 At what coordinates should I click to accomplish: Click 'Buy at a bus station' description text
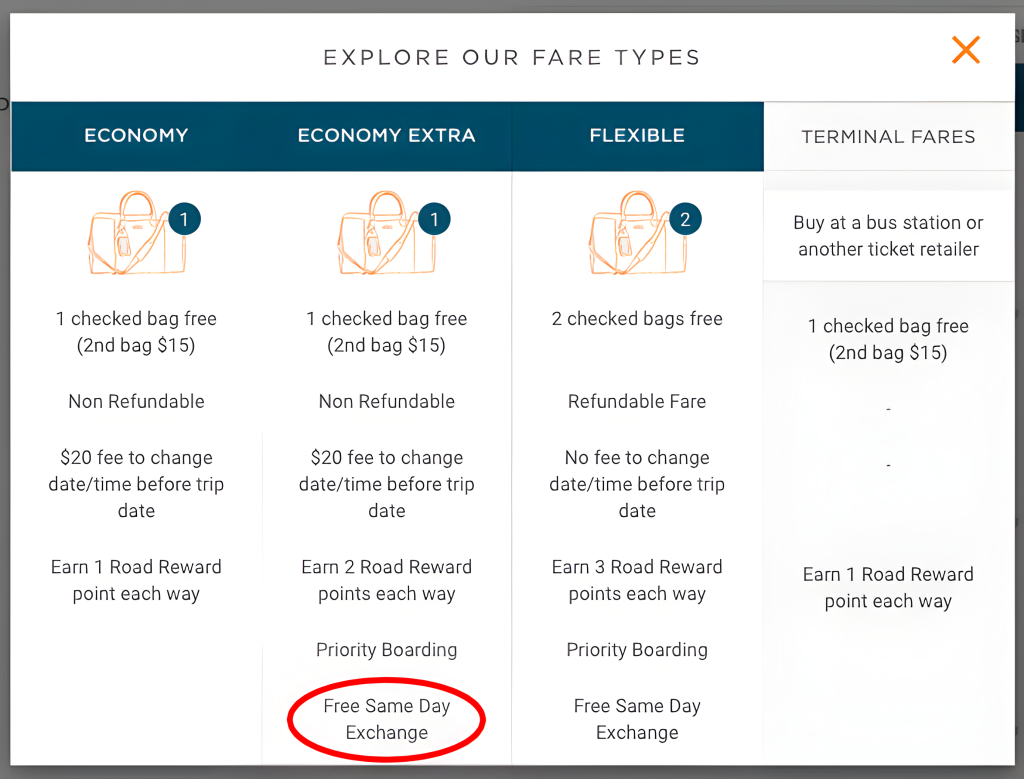[x=888, y=236]
